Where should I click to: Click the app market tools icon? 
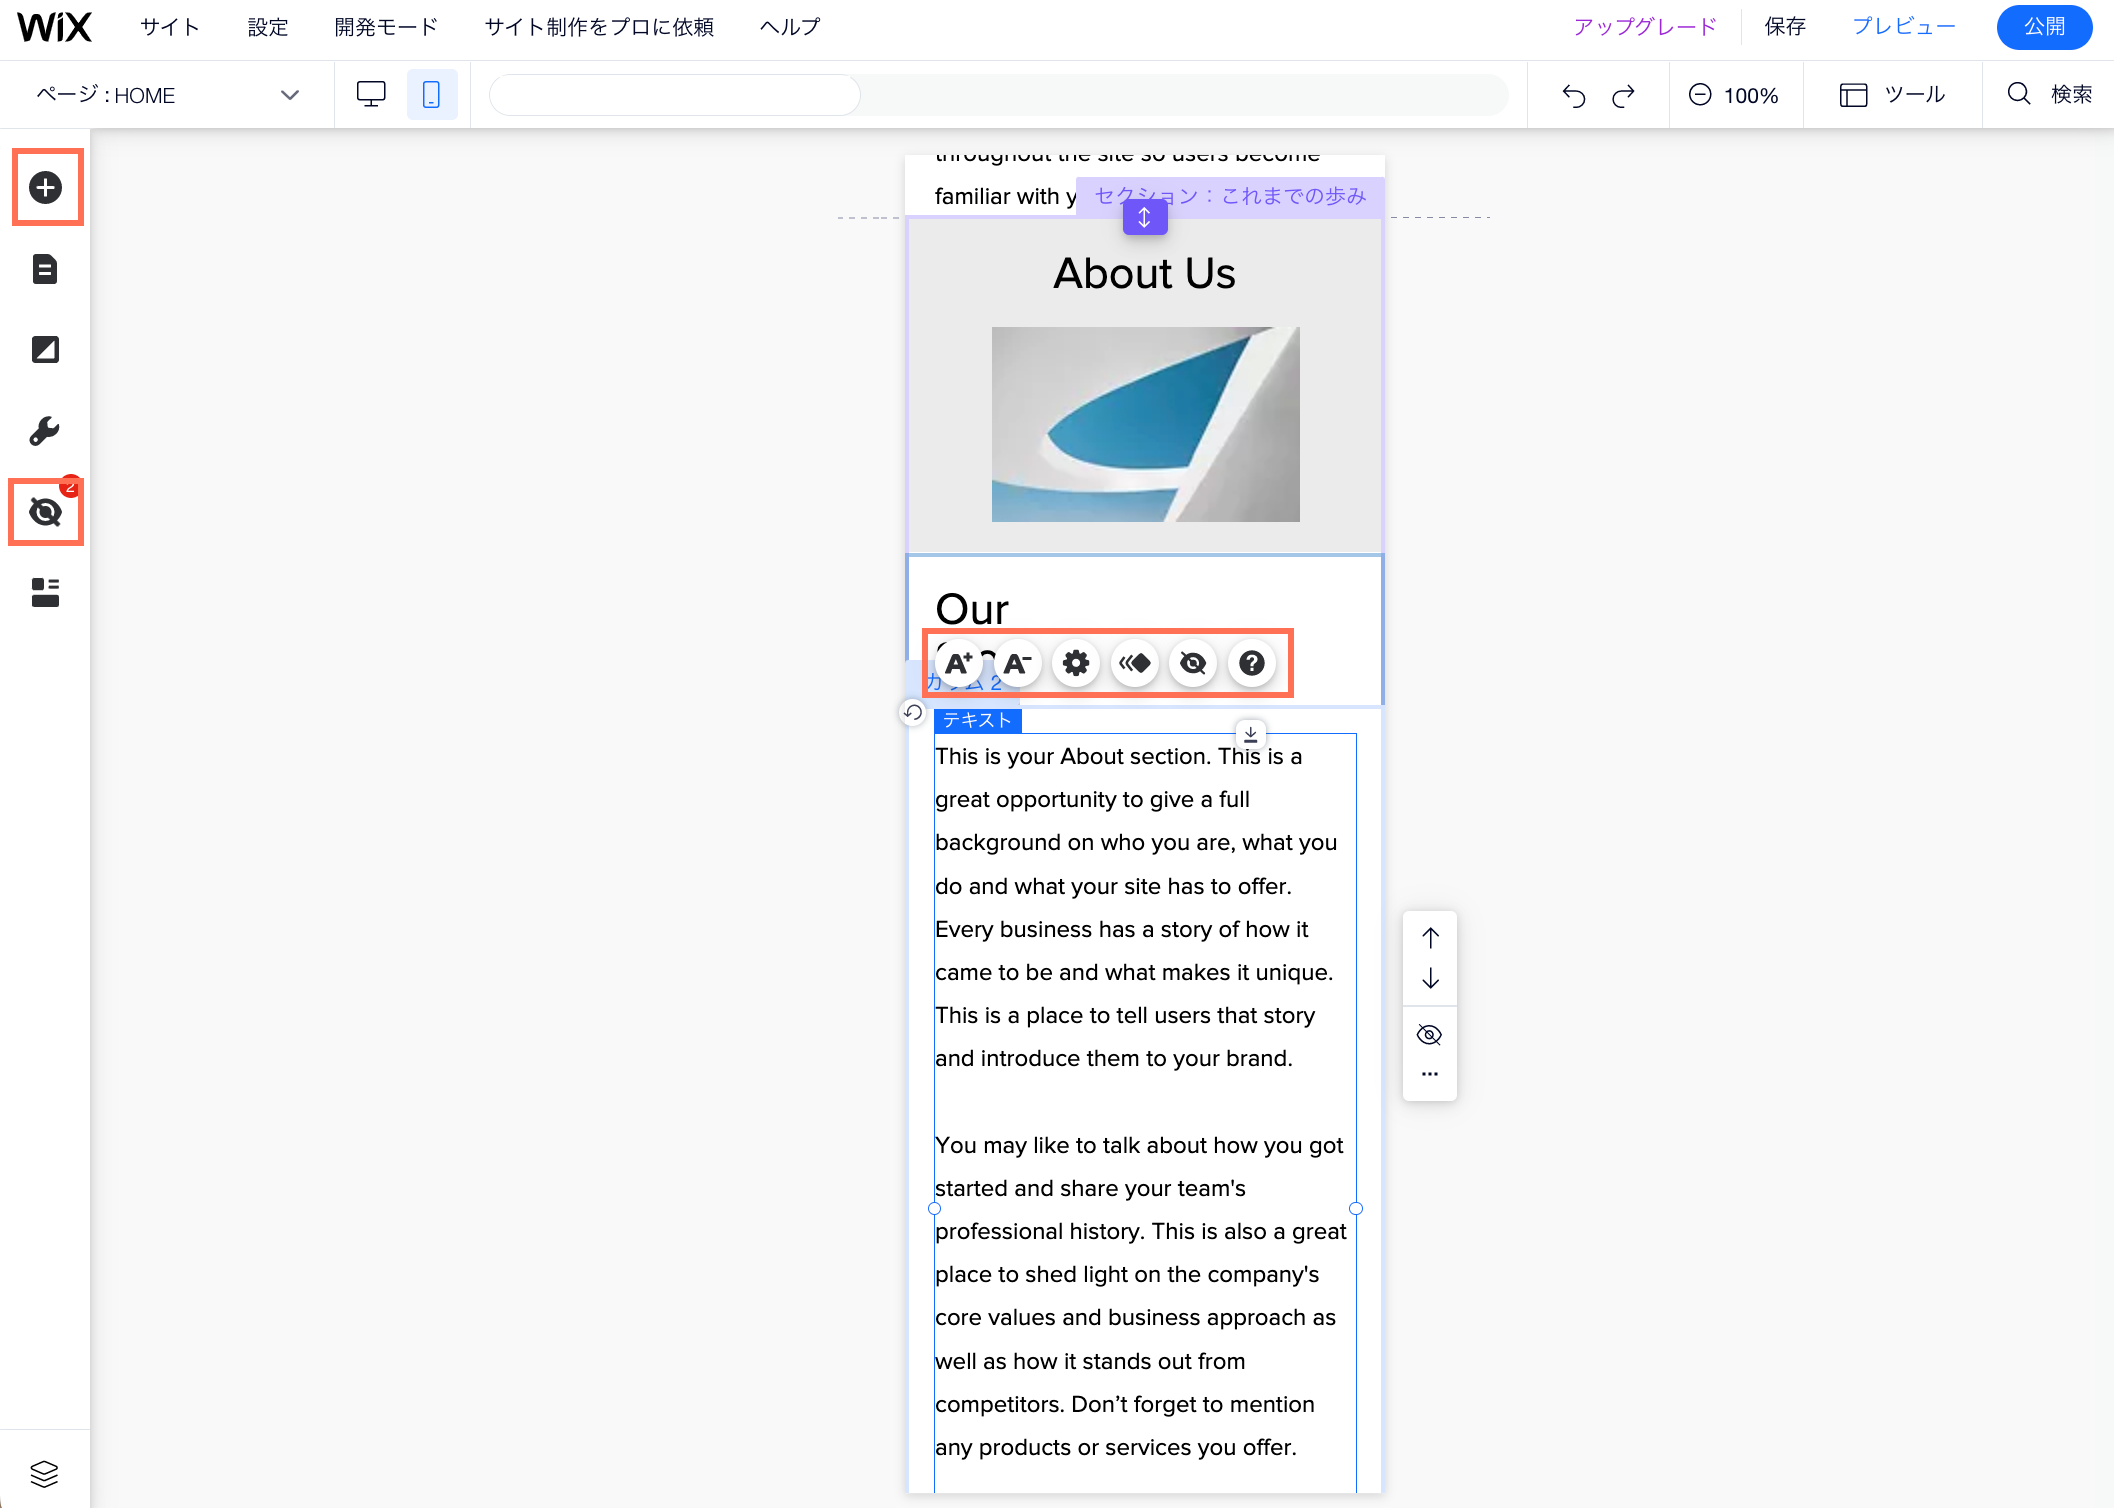pyautogui.click(x=44, y=429)
